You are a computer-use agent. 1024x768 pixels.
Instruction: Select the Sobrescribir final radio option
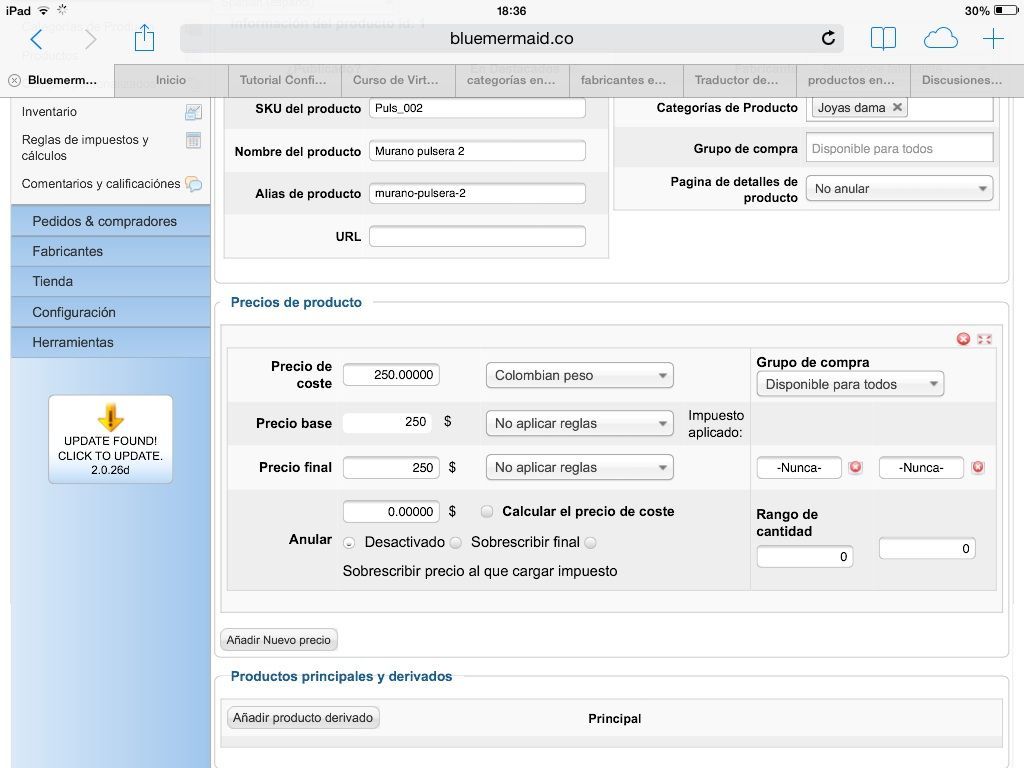456,543
